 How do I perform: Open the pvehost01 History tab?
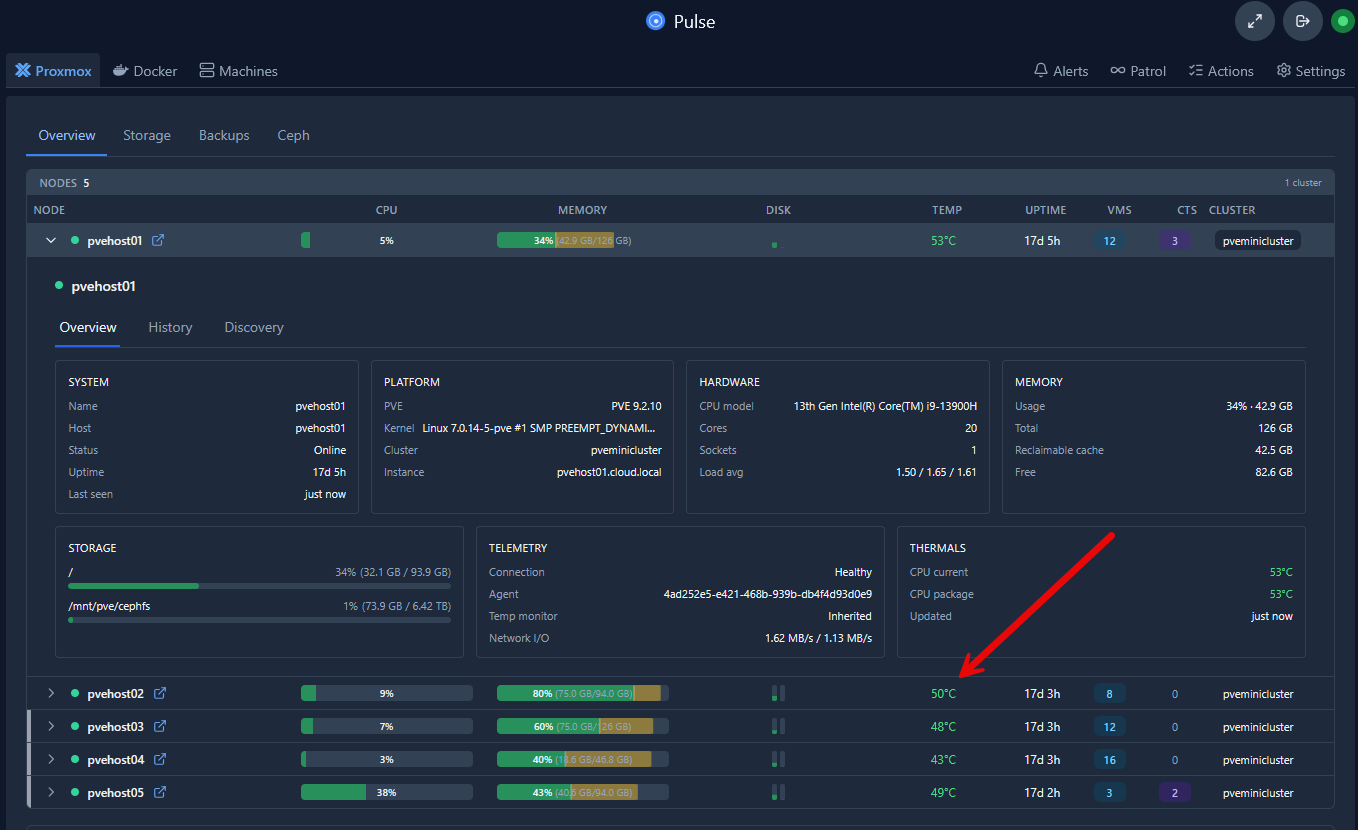point(170,327)
